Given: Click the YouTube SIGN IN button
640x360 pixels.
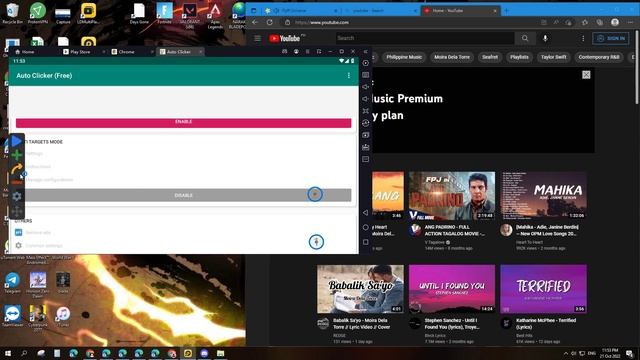Looking at the screenshot, I should (611, 38).
